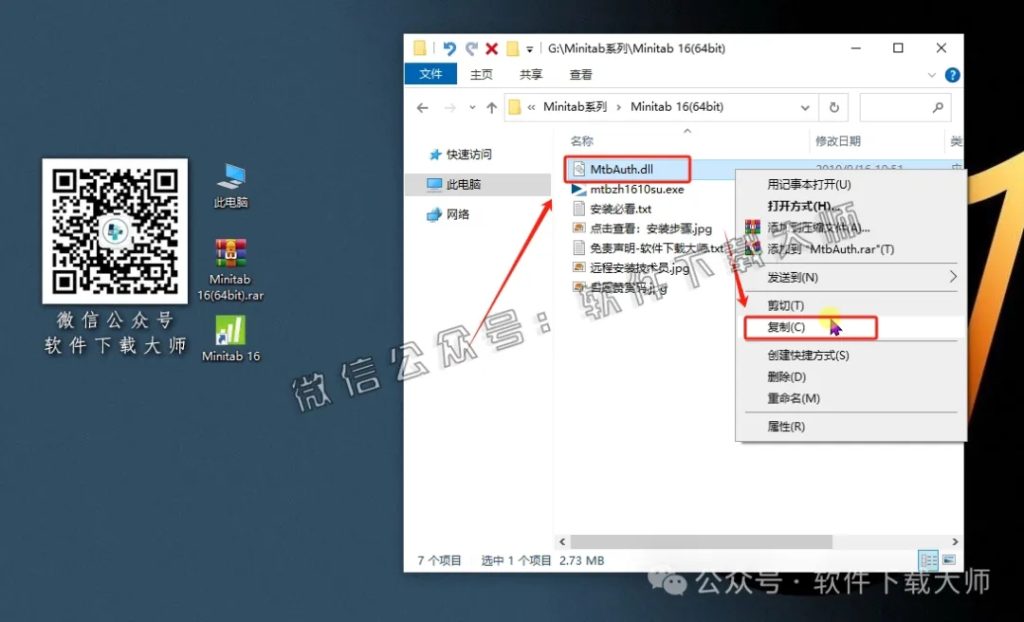1024x622 pixels.
Task: Expand the 名称 column sort arrow
Action: (x=687, y=131)
